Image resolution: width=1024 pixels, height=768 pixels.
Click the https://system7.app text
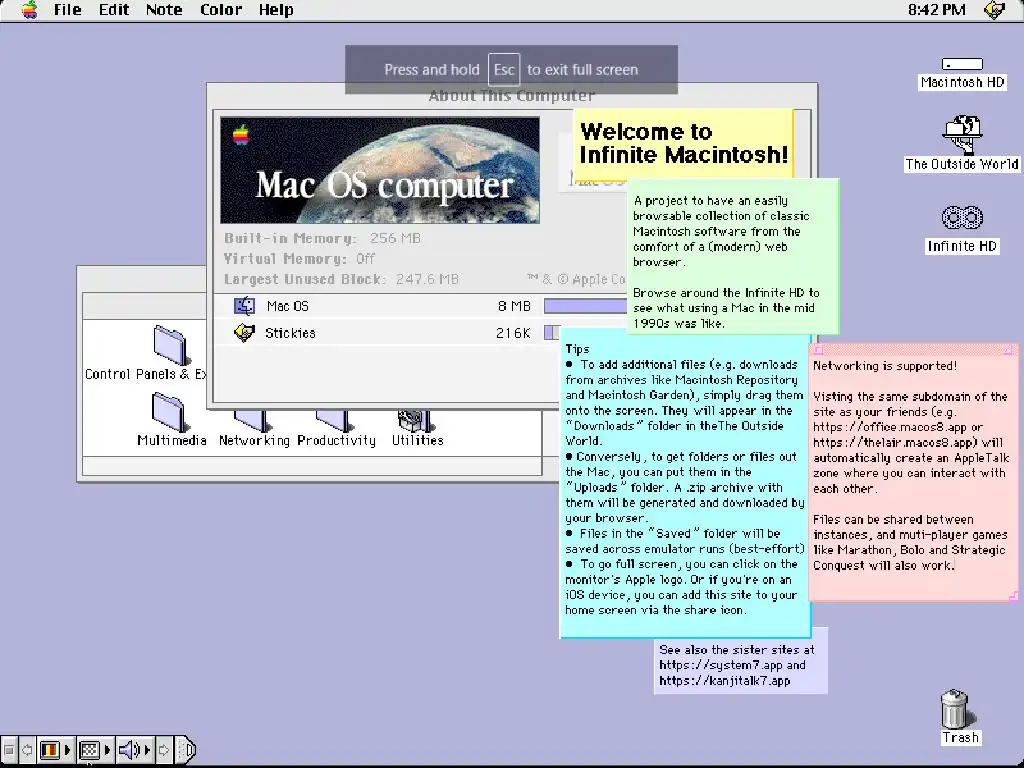[720, 665]
